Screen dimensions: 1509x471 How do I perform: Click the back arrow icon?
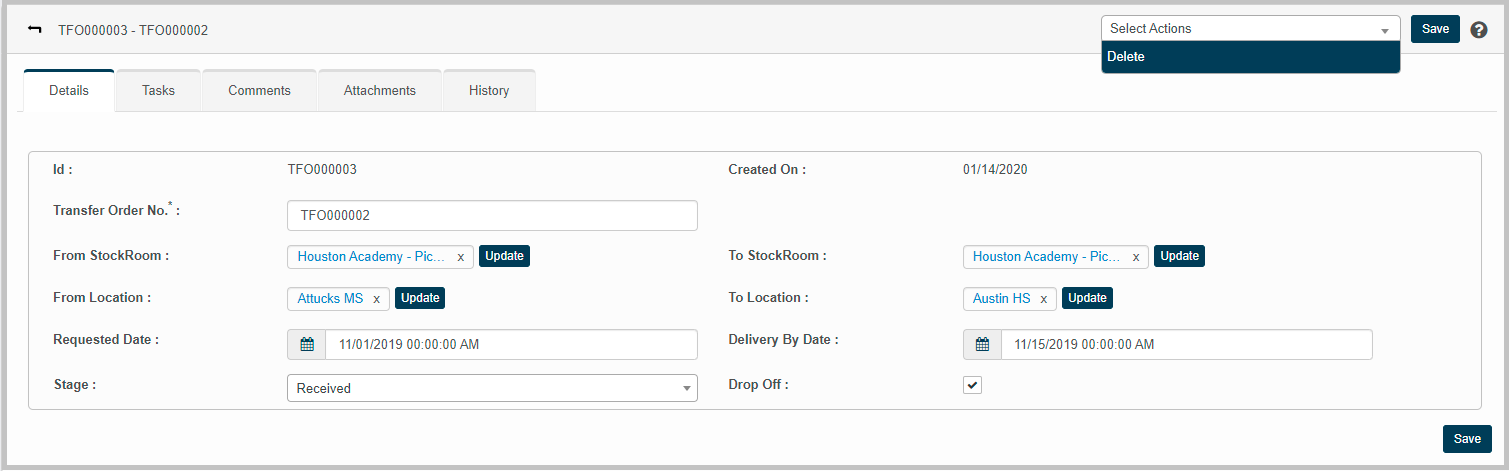tap(35, 30)
